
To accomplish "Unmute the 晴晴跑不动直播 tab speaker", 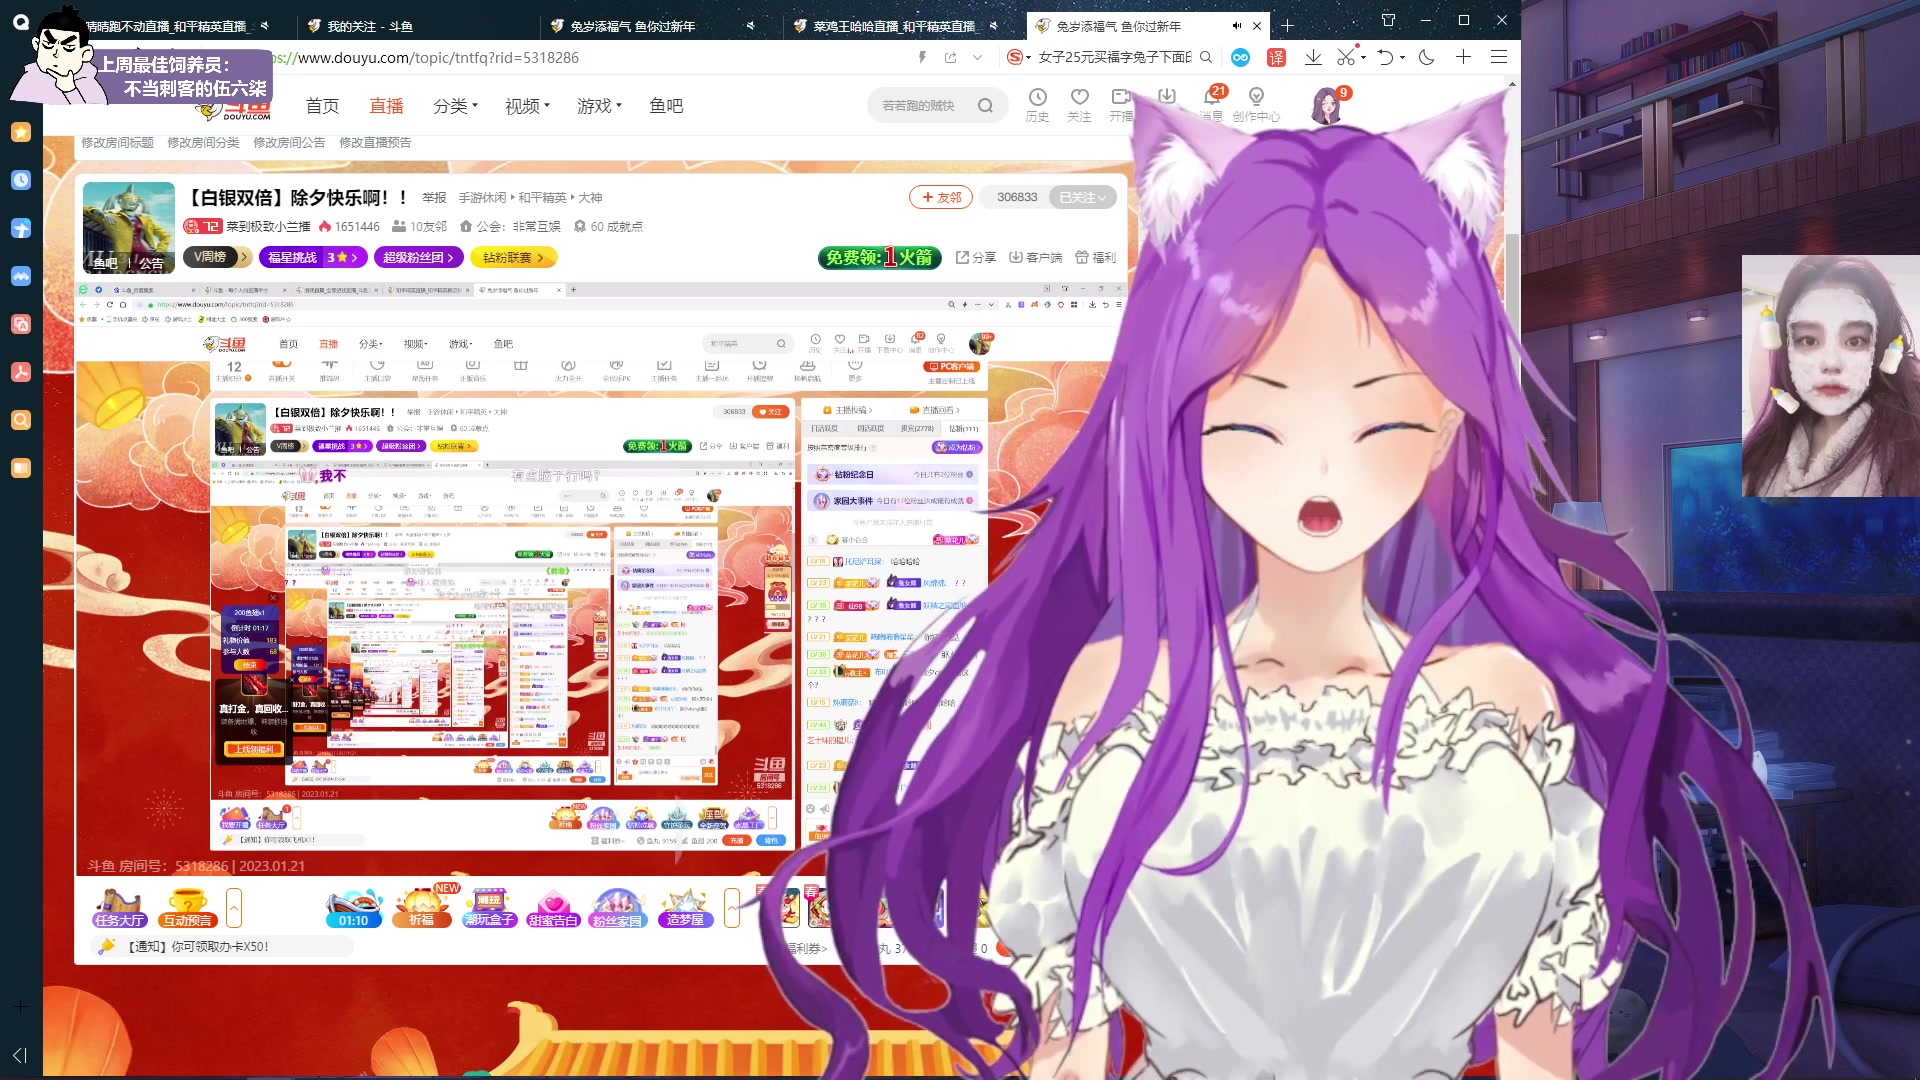I will (264, 26).
